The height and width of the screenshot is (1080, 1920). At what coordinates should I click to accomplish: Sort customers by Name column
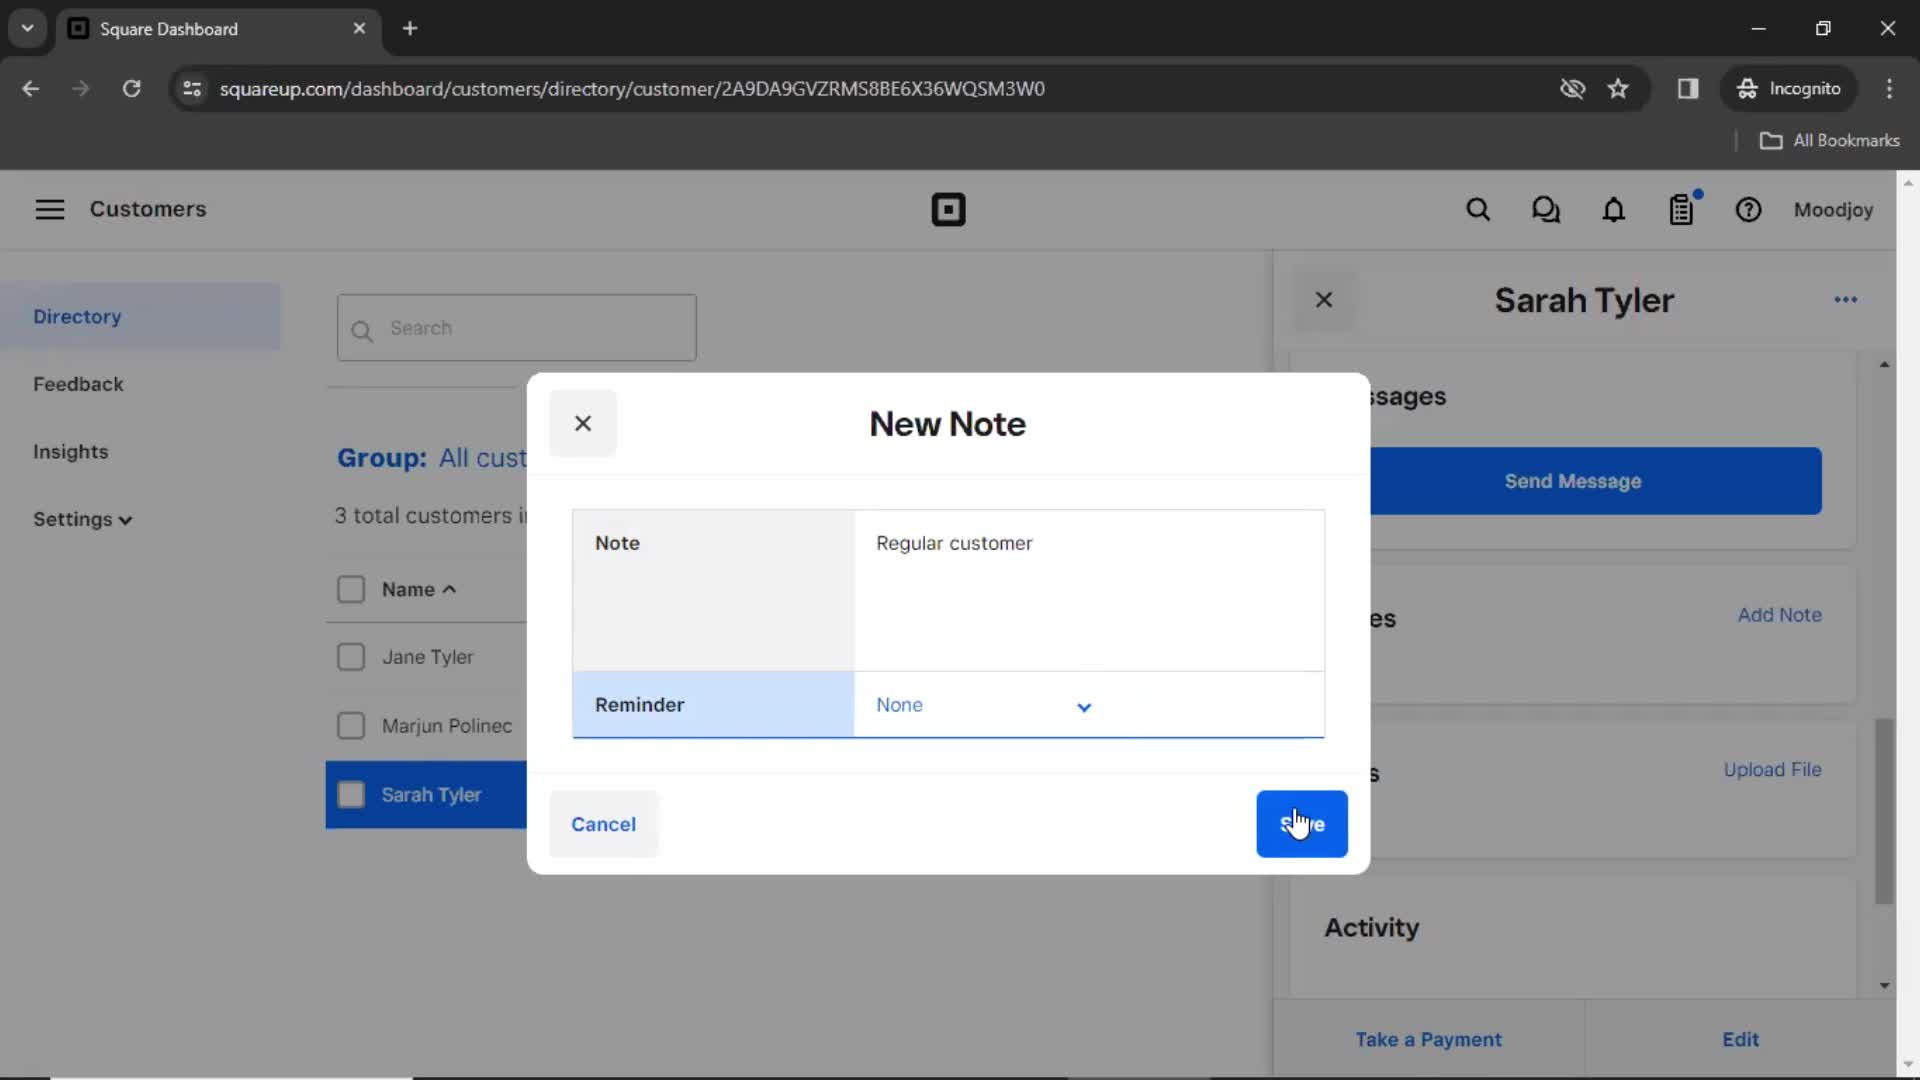point(419,589)
